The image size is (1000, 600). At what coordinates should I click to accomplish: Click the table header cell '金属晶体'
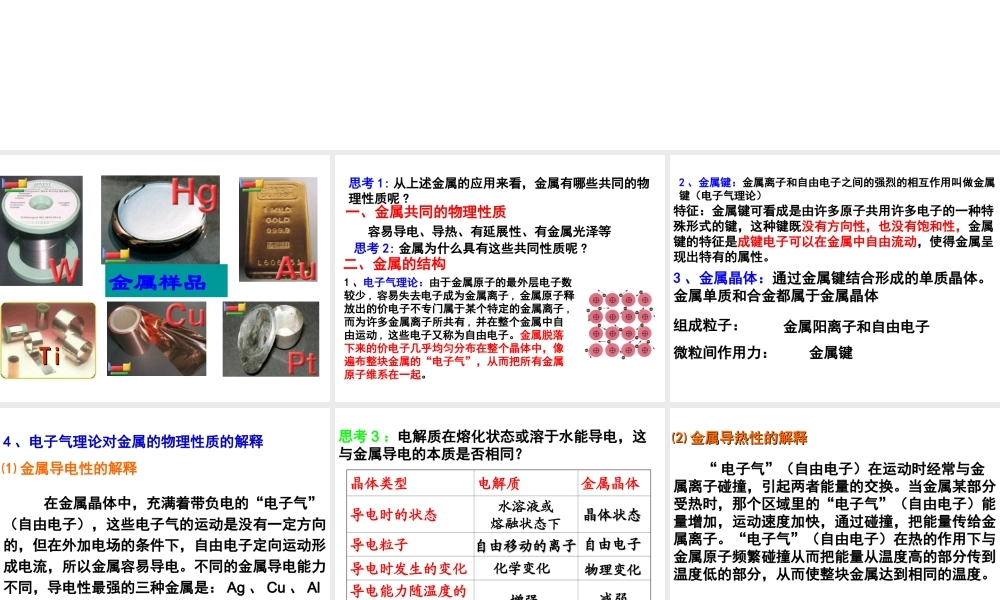[610, 483]
